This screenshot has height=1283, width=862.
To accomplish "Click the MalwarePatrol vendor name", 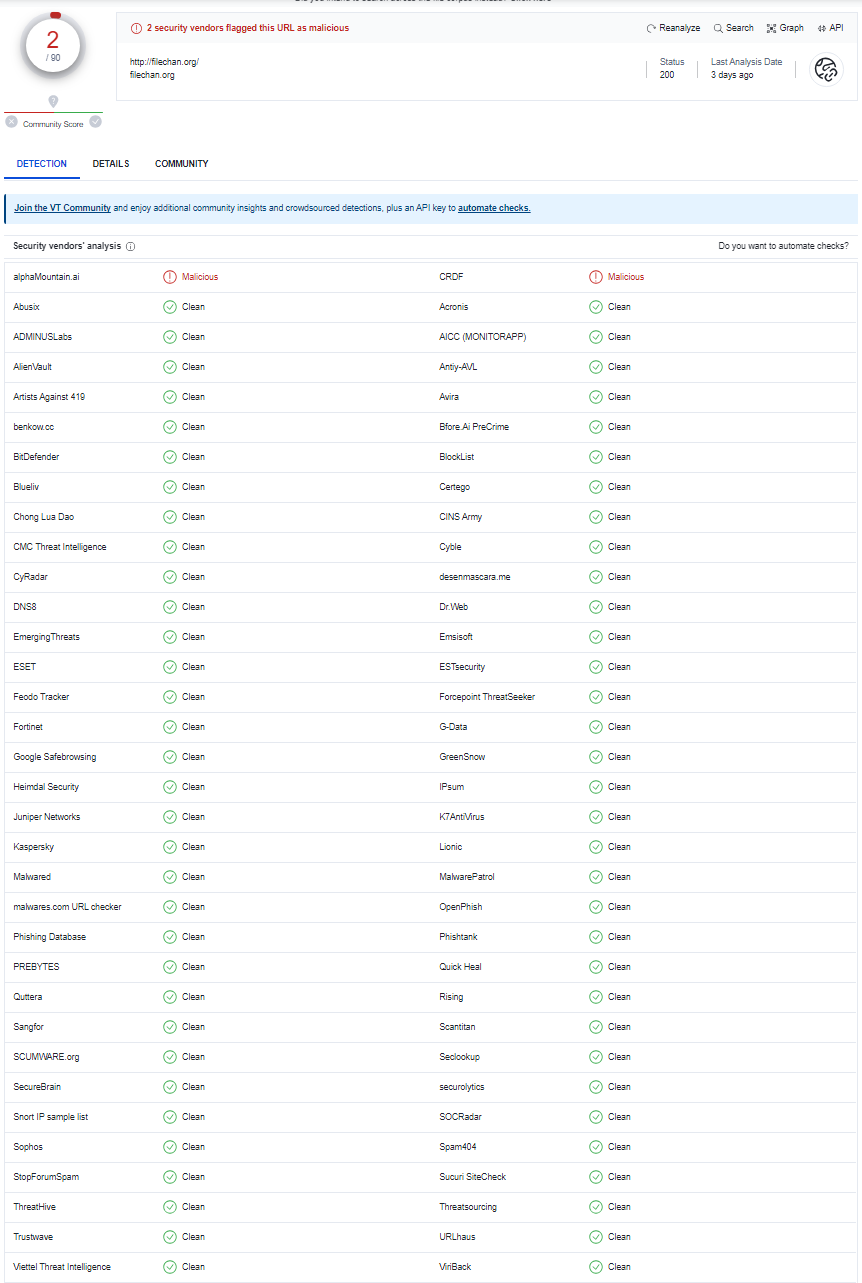I will click(x=467, y=877).
